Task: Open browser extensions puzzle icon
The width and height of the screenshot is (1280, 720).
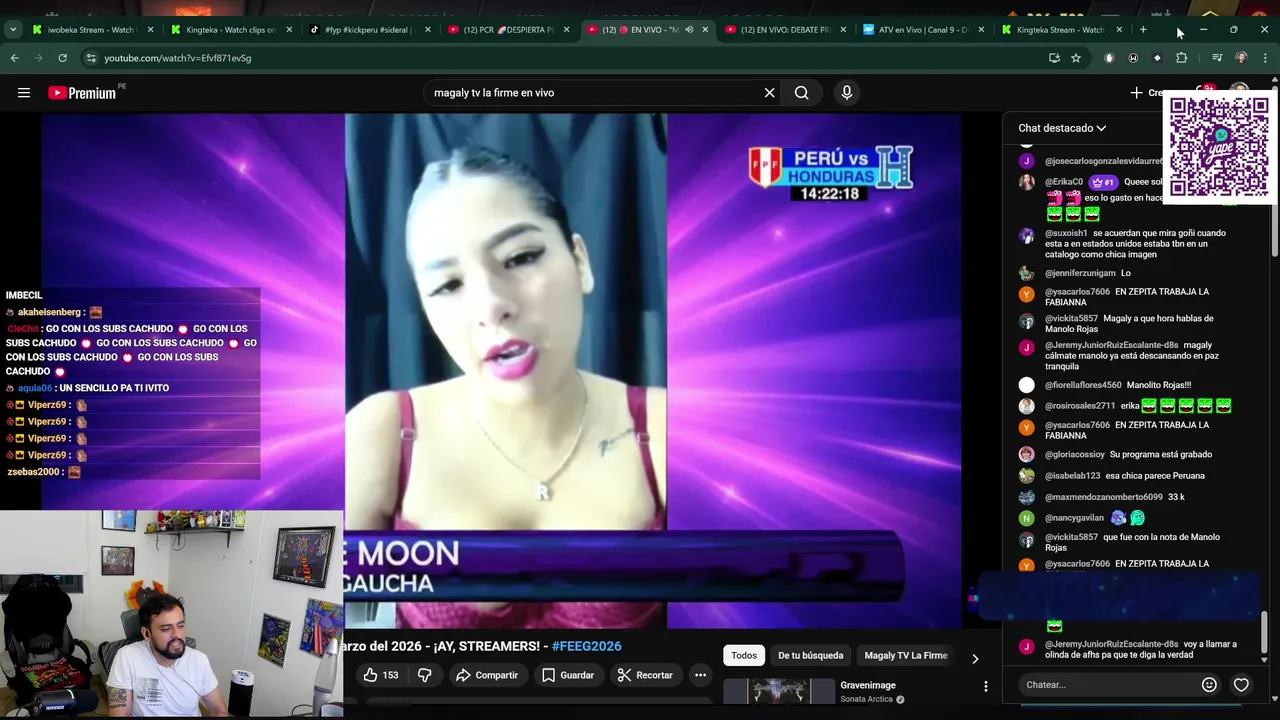Action: (1181, 58)
